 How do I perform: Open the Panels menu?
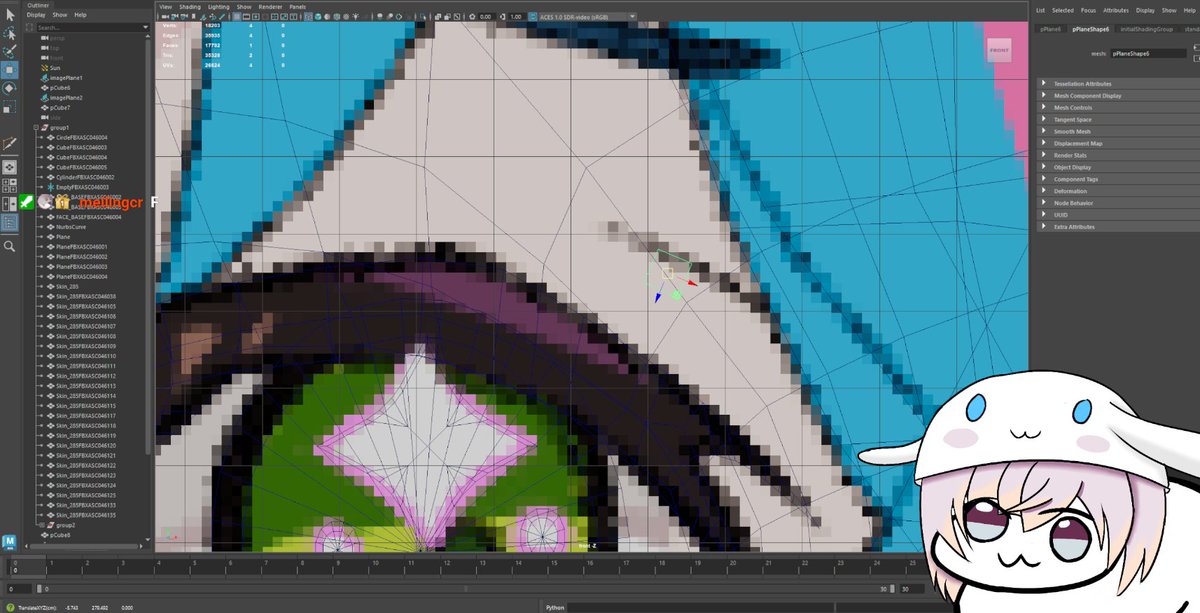tap(297, 7)
